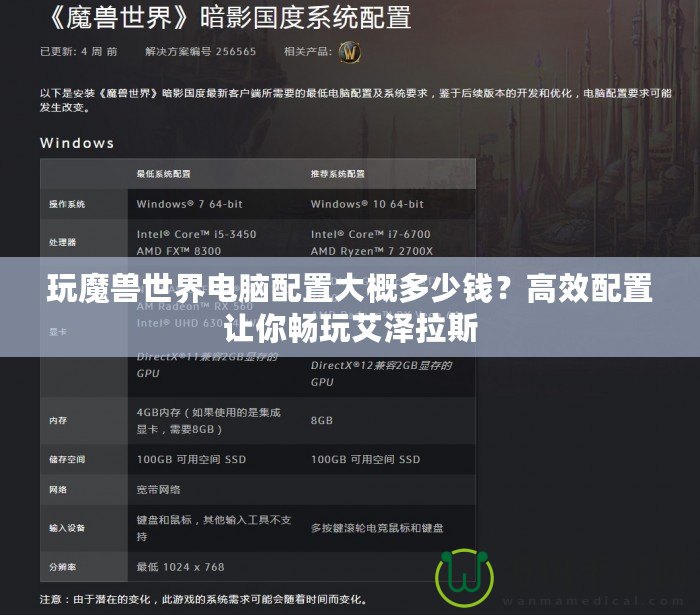Click the '解决方案编号 256565' text

point(200,52)
